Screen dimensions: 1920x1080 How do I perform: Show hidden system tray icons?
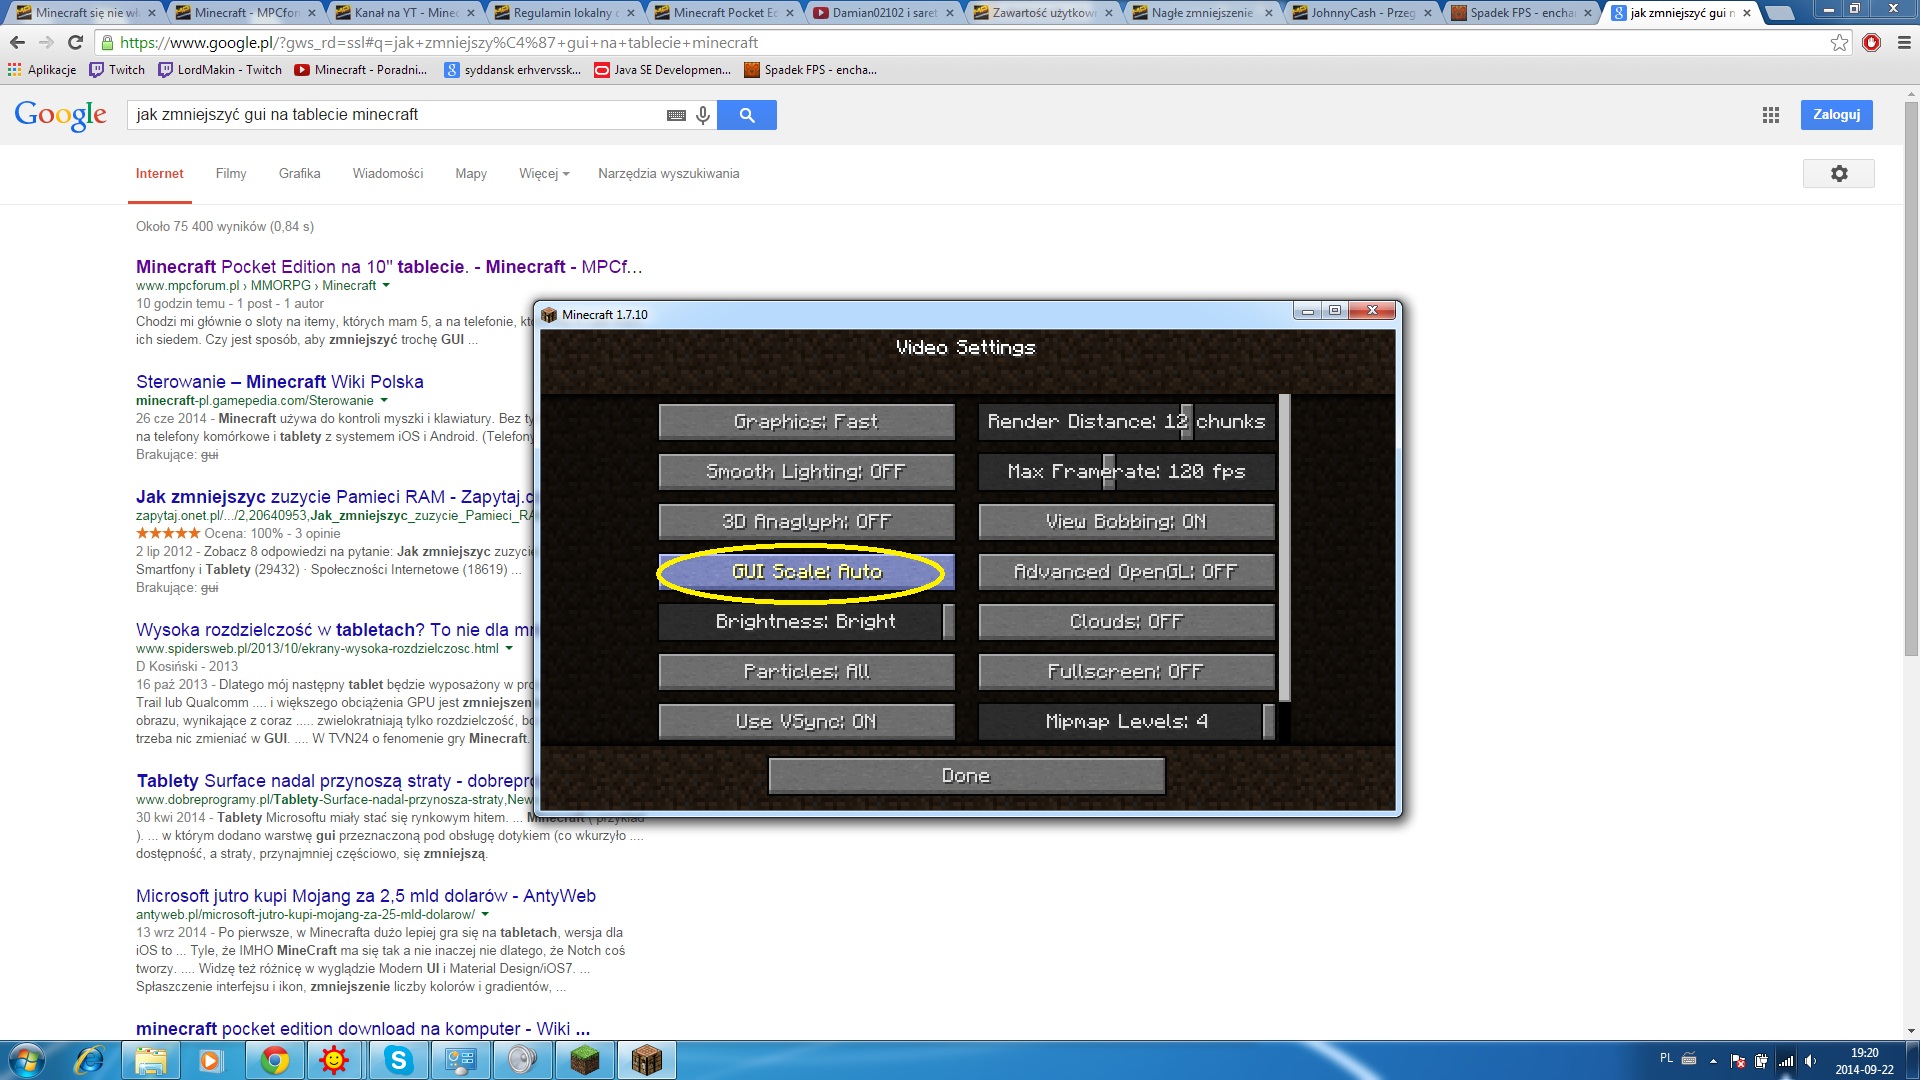tap(1713, 1061)
